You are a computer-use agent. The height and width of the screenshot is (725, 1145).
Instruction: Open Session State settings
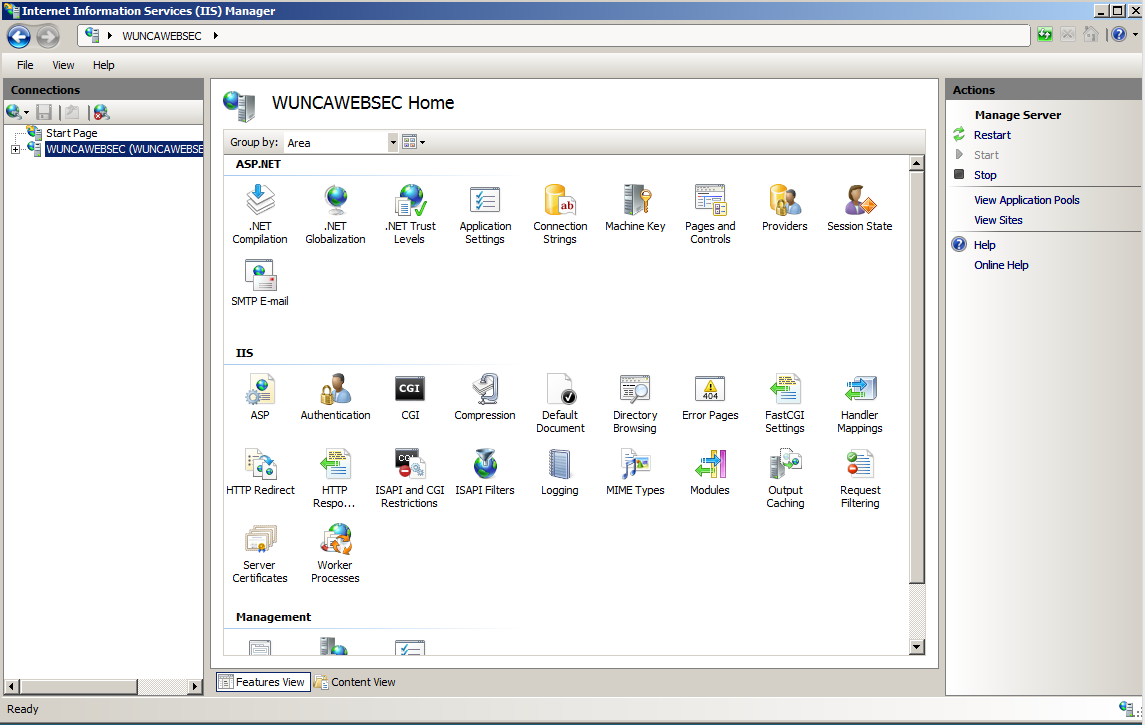[x=859, y=207]
